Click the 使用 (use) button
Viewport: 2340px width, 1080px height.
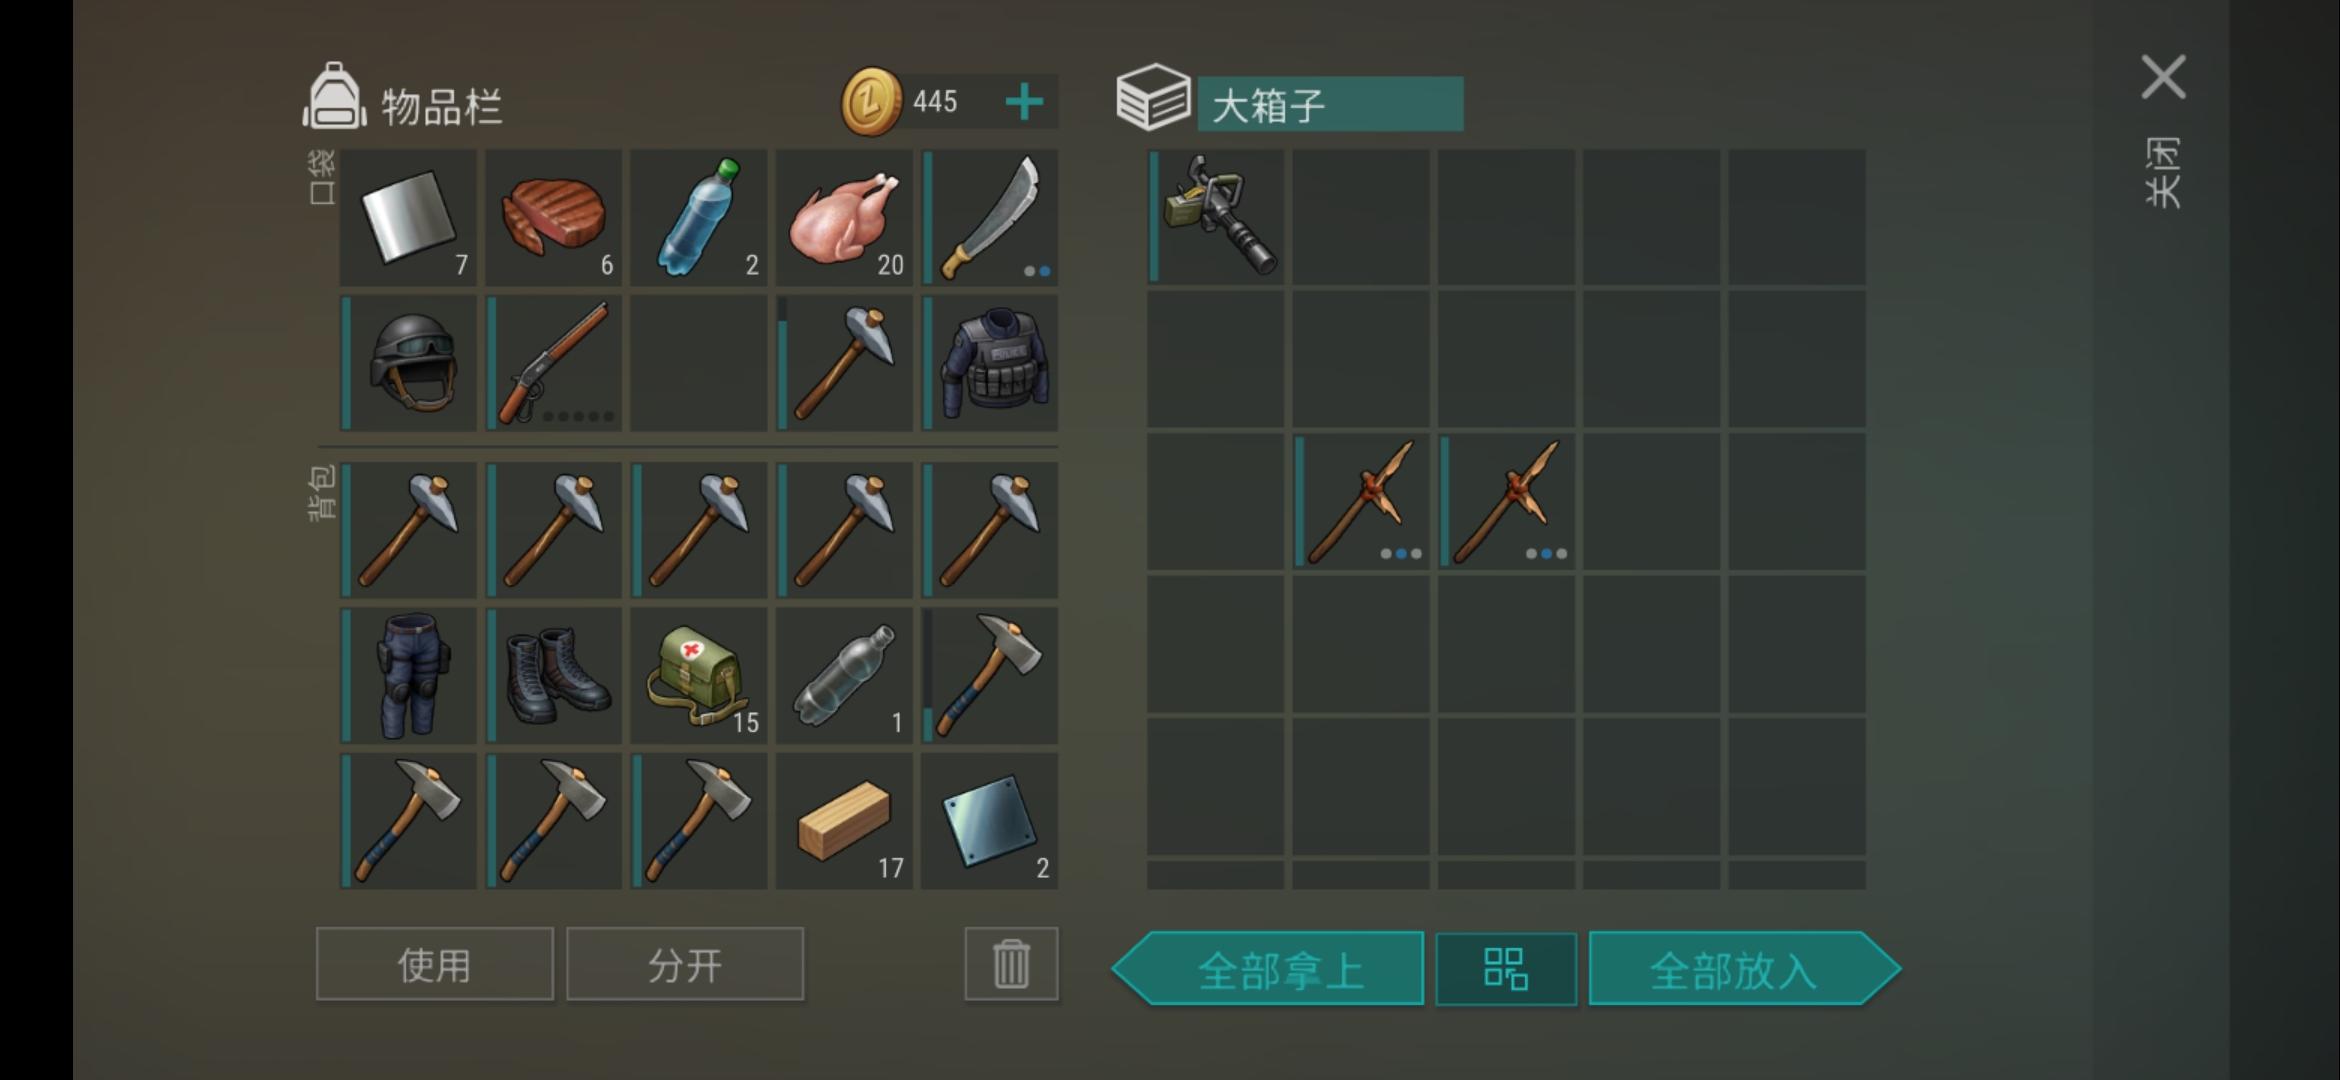pyautogui.click(x=434, y=964)
